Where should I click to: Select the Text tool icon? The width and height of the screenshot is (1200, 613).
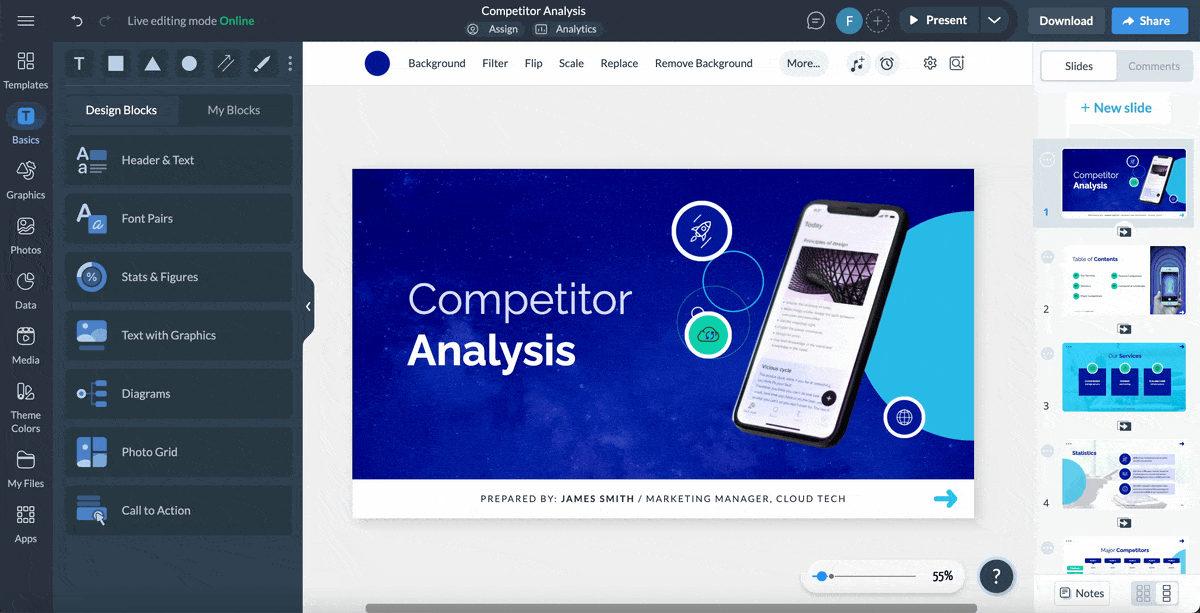79,64
